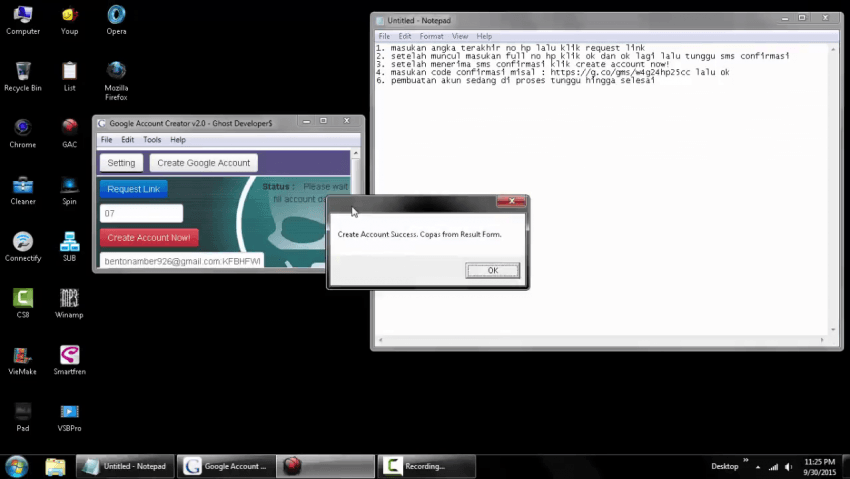Select the Winamp desktop shortcut
The image size is (850, 479).
click(69, 298)
